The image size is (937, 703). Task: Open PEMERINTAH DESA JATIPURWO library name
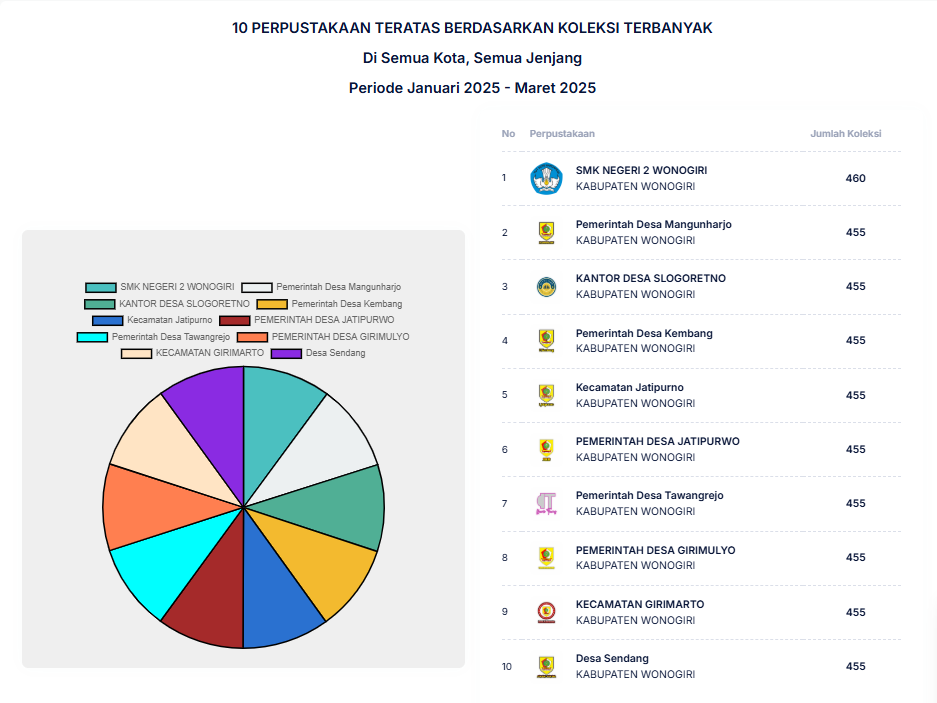click(657, 441)
